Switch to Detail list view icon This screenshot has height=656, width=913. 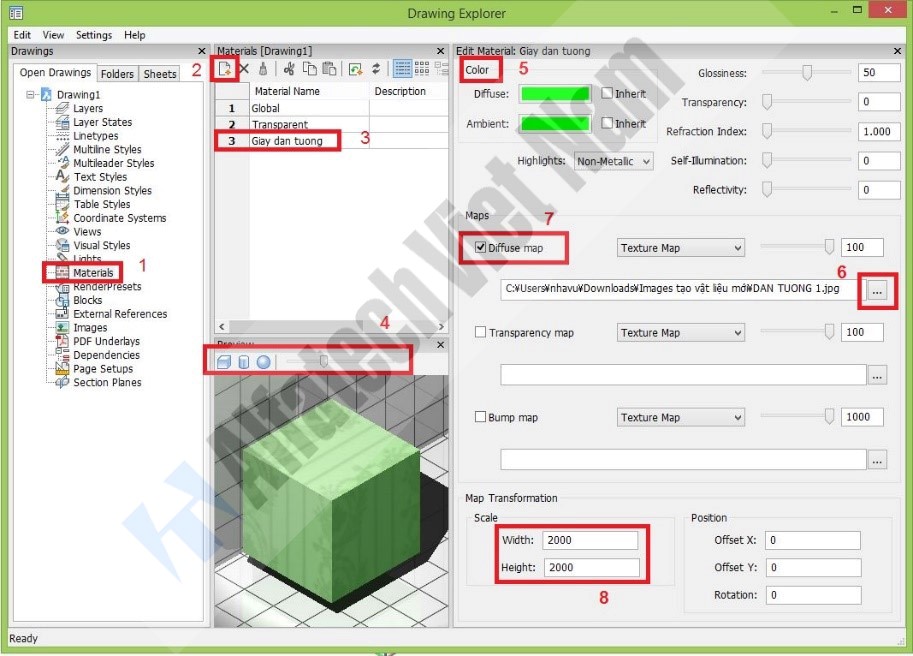coord(403,69)
